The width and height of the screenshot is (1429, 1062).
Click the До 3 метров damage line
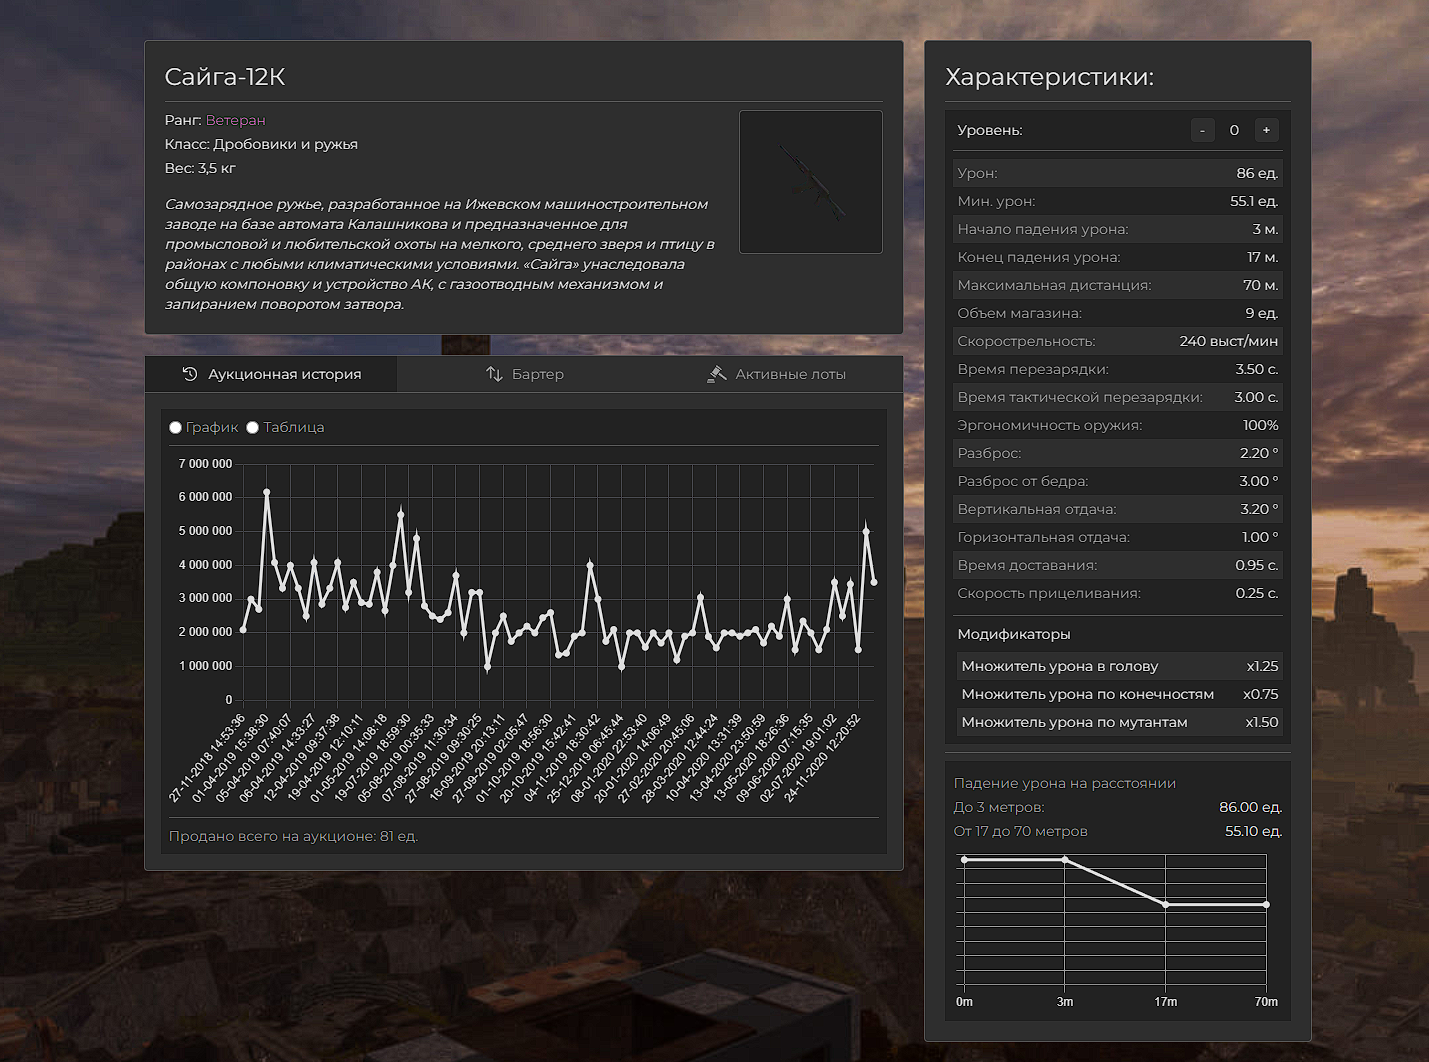pyautogui.click(x=1118, y=807)
